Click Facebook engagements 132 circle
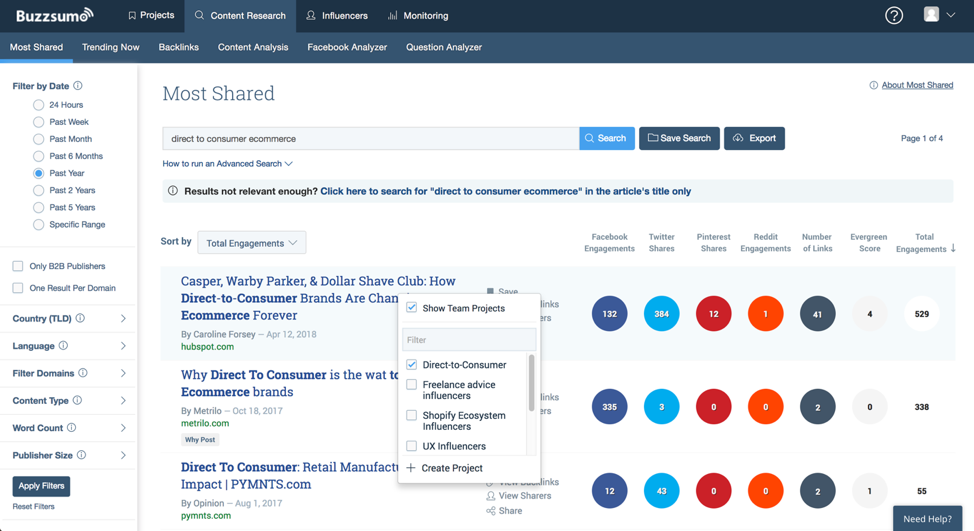Screen dimensions: 974x531 [x=609, y=314]
